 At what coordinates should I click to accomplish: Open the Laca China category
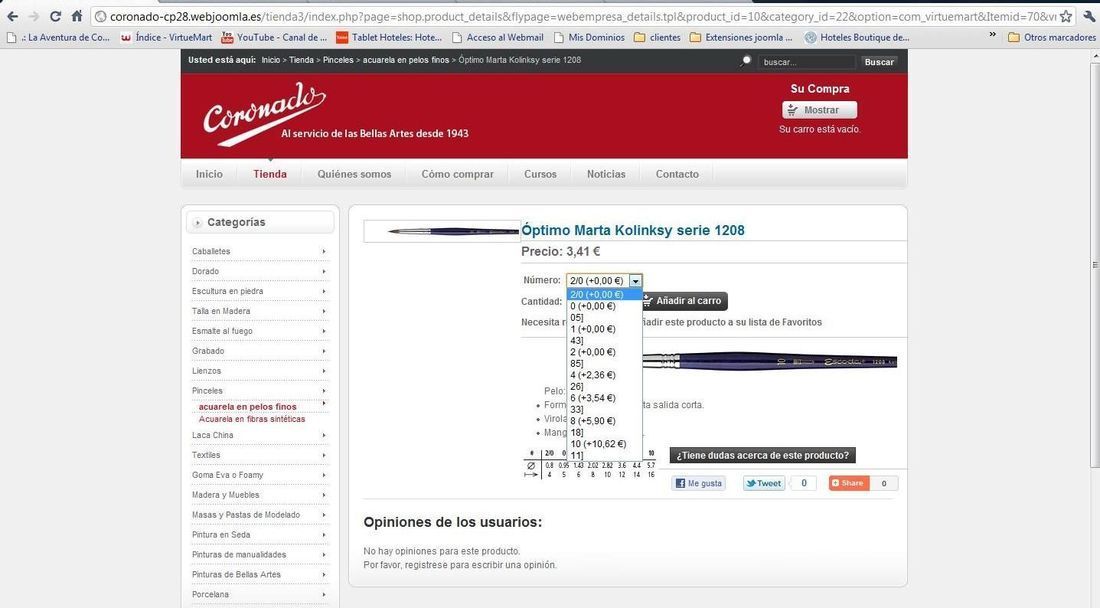(x=213, y=435)
